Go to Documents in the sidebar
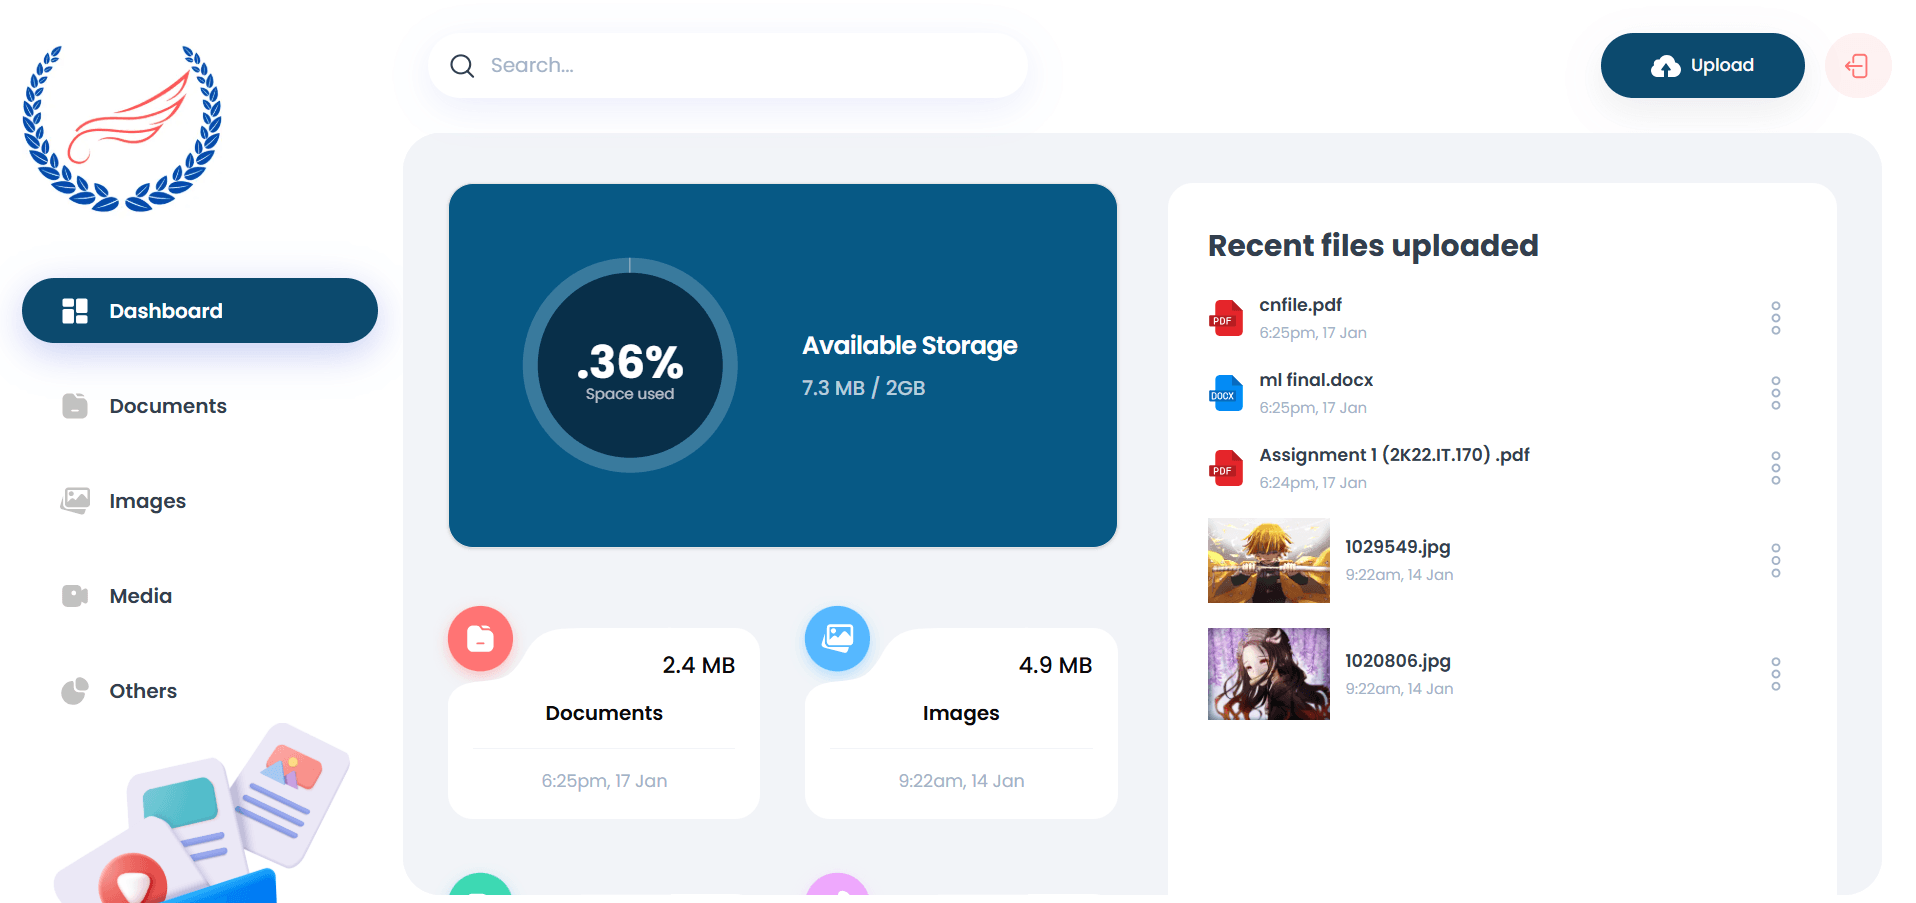 [167, 406]
